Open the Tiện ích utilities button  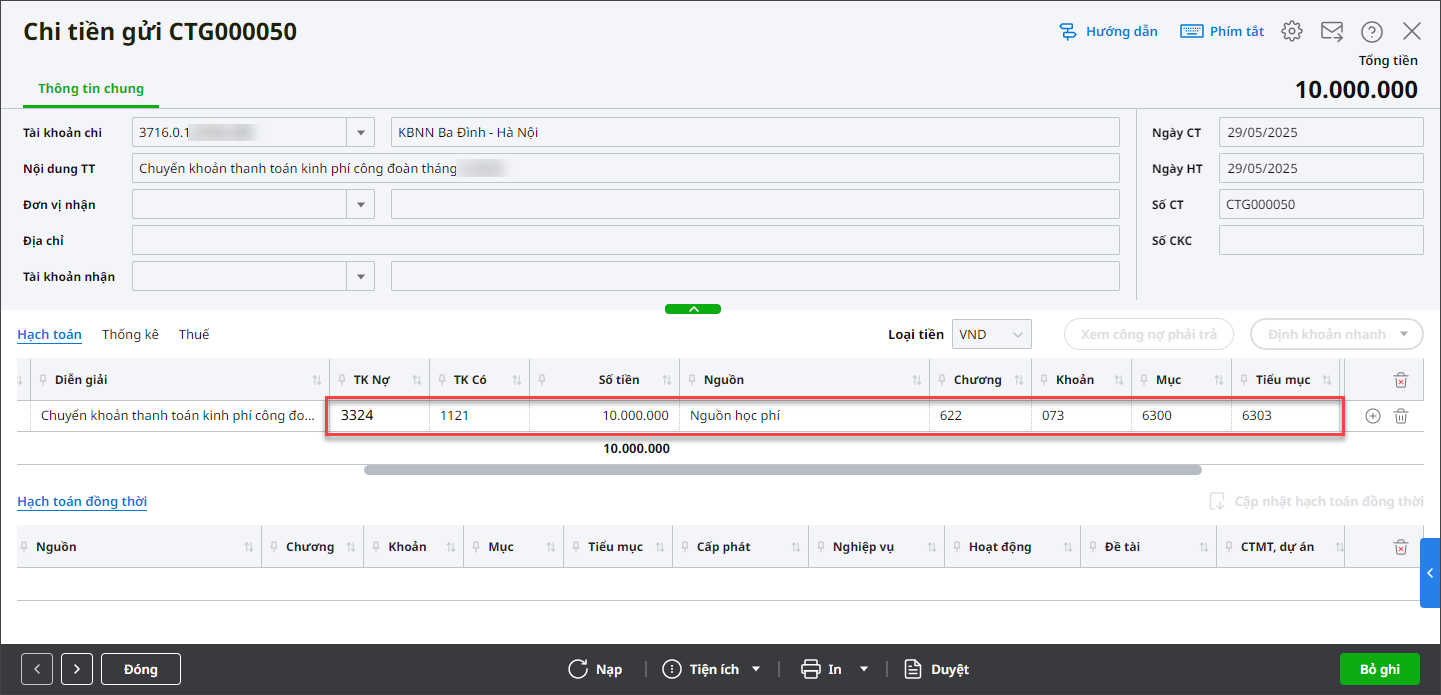click(701, 669)
